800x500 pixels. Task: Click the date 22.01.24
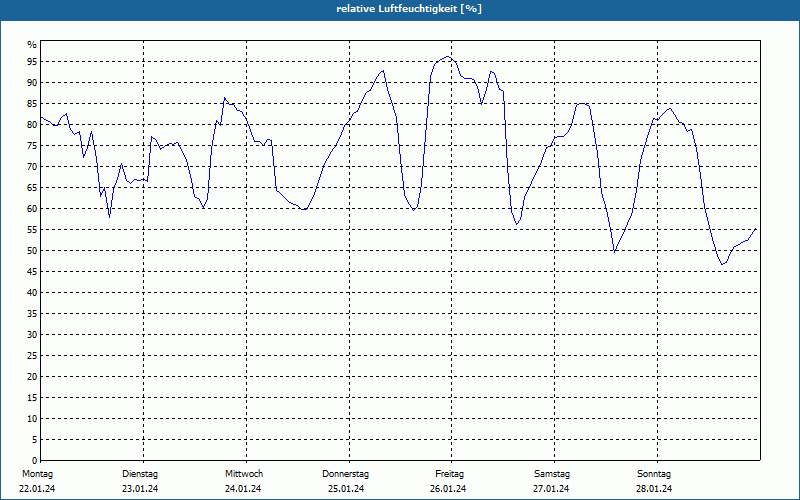tap(37, 489)
